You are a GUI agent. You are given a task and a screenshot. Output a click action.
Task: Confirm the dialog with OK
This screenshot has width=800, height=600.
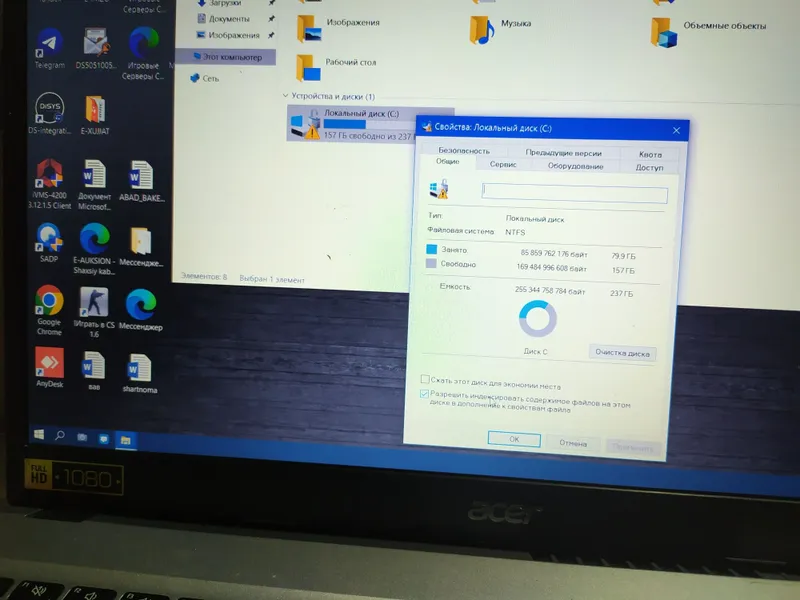514,439
